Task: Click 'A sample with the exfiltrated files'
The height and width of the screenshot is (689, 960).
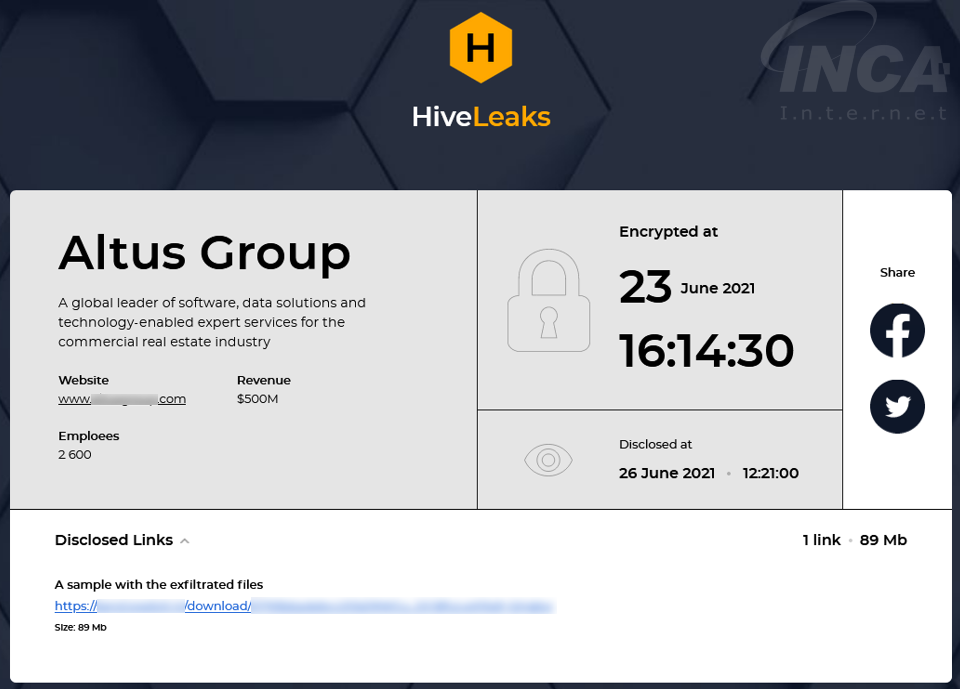Action: coord(159,584)
